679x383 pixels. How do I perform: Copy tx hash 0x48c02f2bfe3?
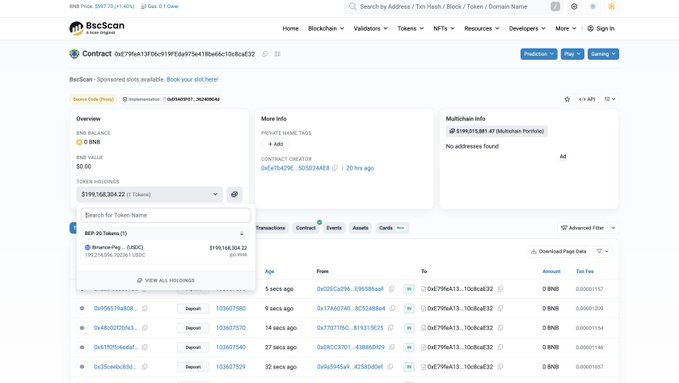145,328
